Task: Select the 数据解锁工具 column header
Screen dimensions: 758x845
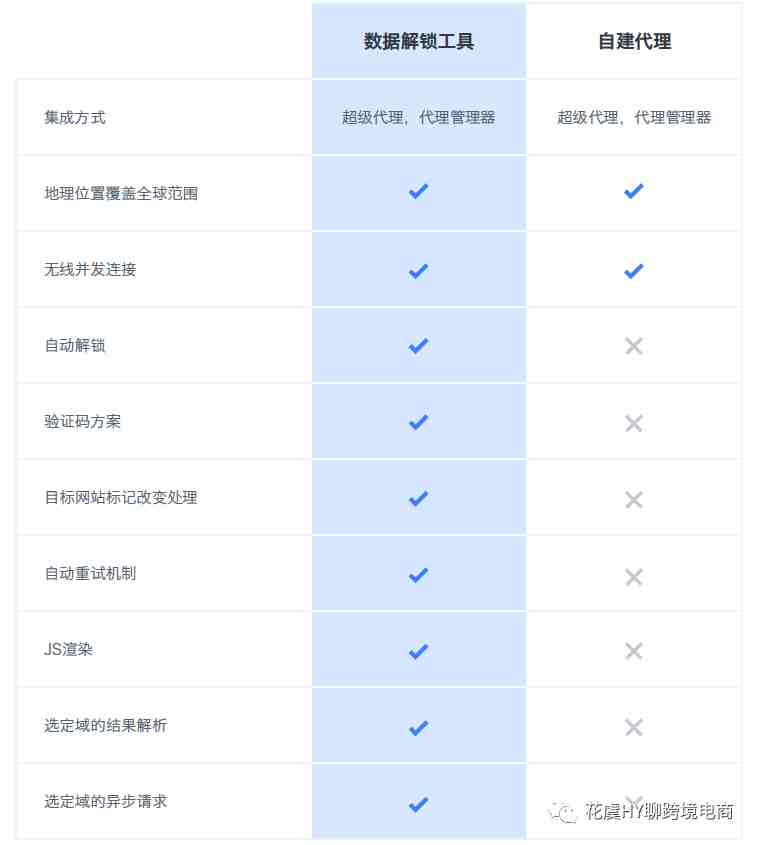Action: [x=419, y=41]
